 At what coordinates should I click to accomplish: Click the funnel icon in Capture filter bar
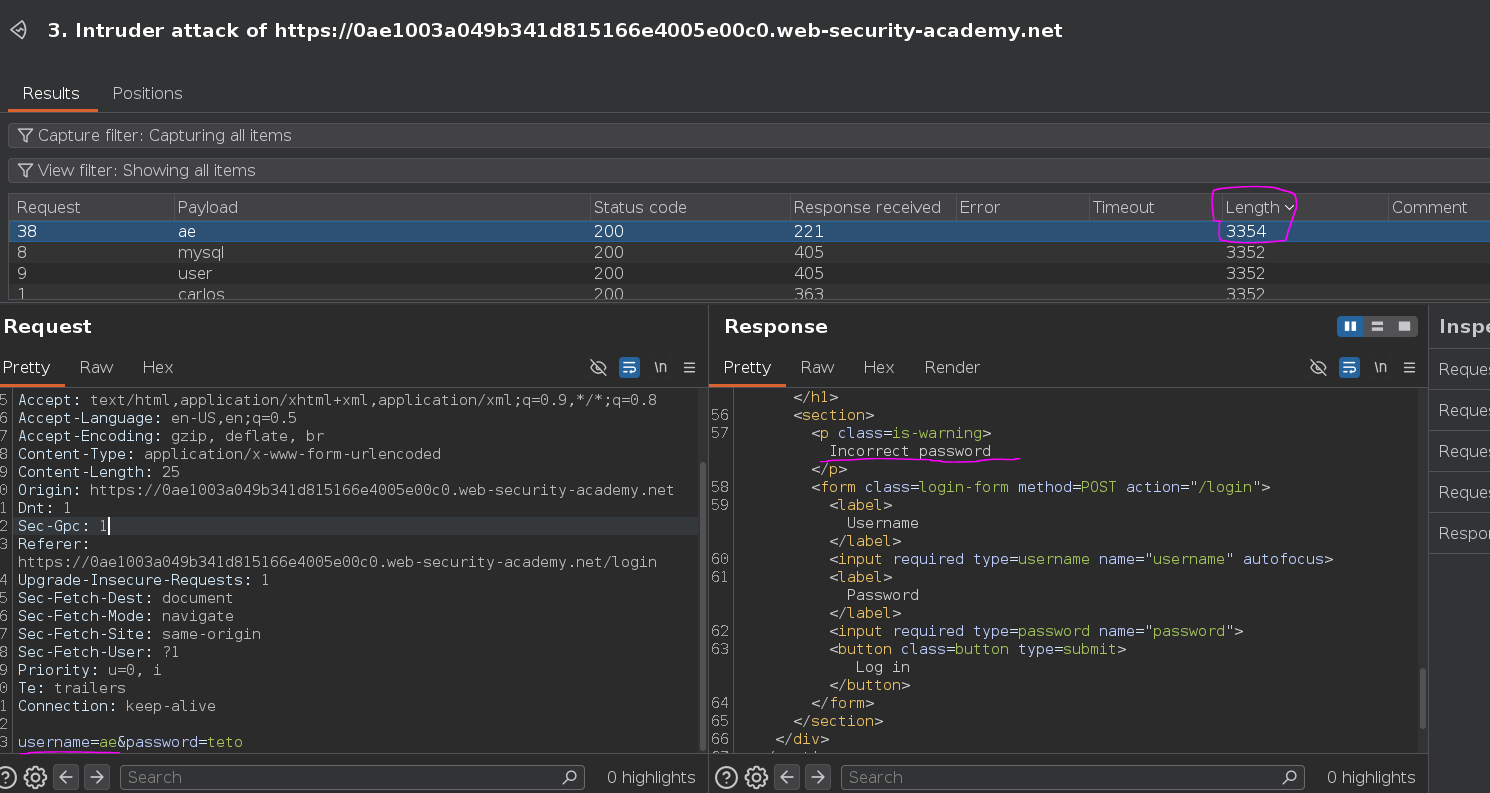click(25, 135)
